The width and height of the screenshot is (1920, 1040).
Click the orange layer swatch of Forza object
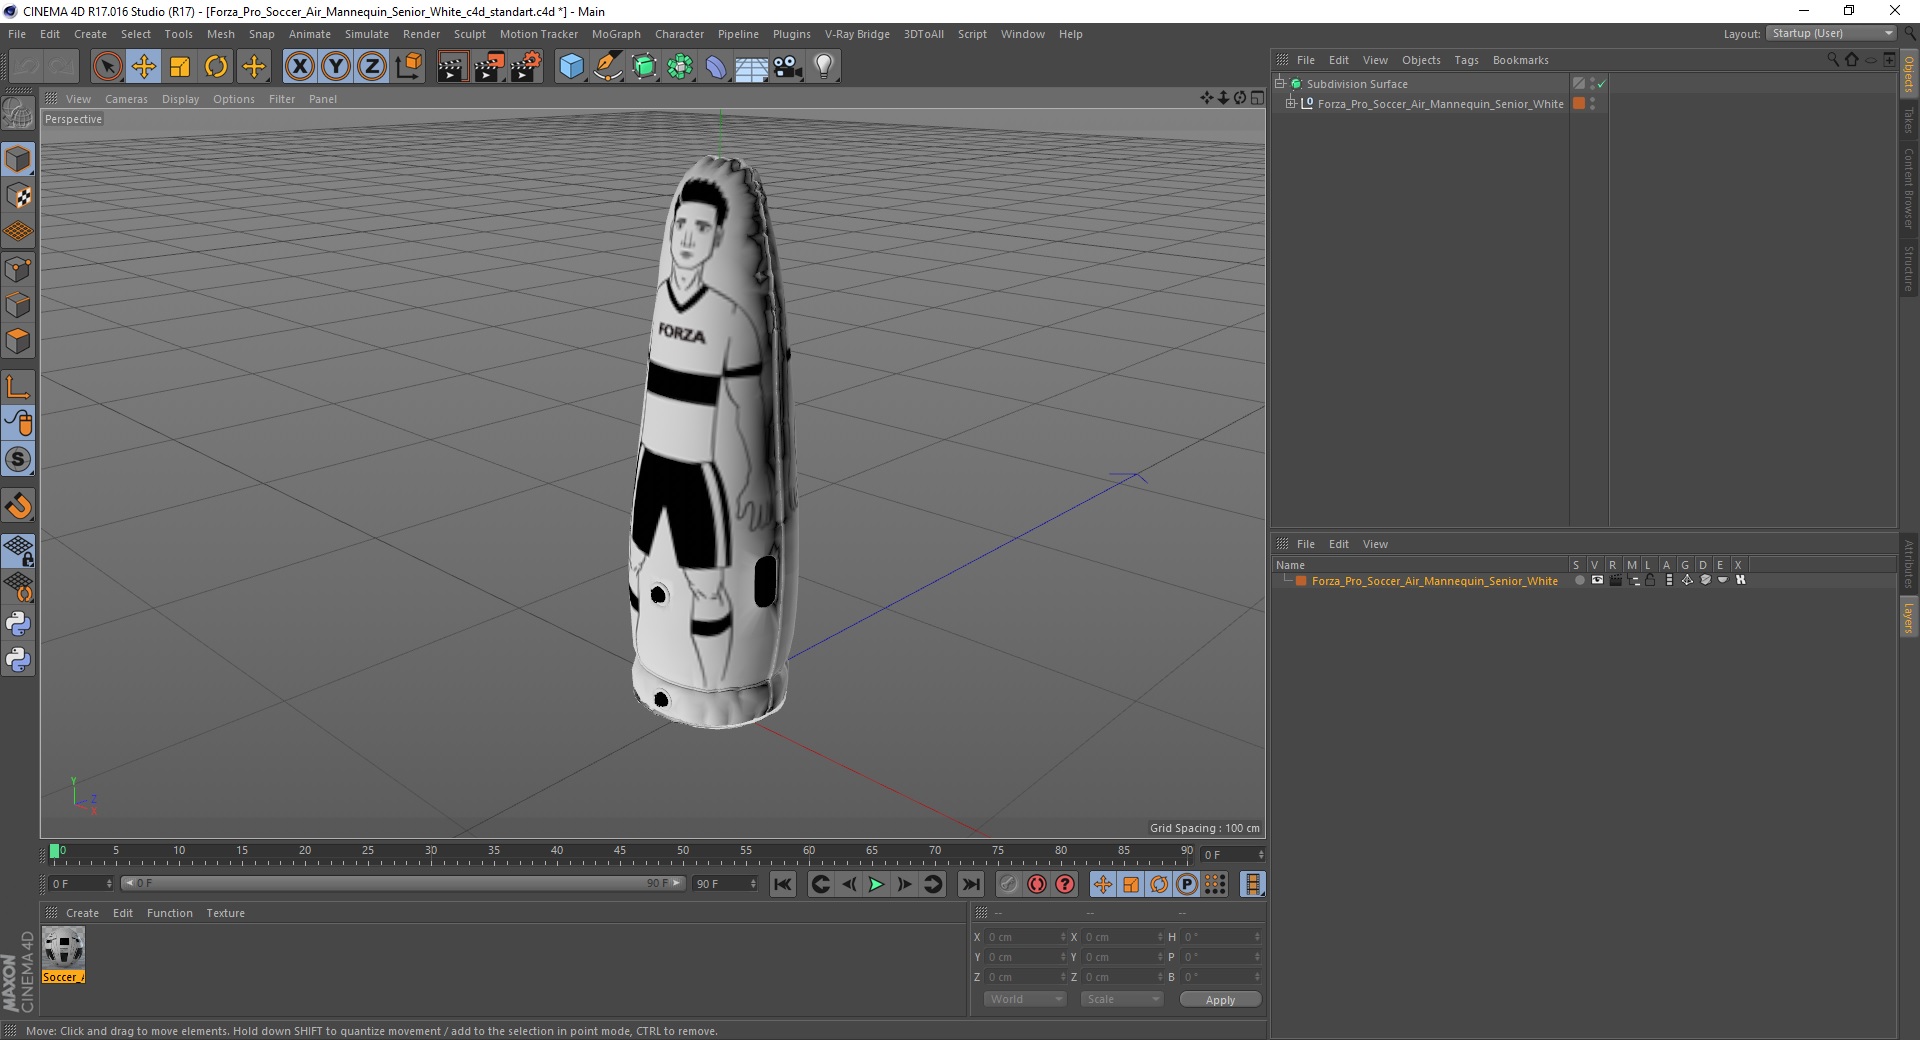[1579, 103]
